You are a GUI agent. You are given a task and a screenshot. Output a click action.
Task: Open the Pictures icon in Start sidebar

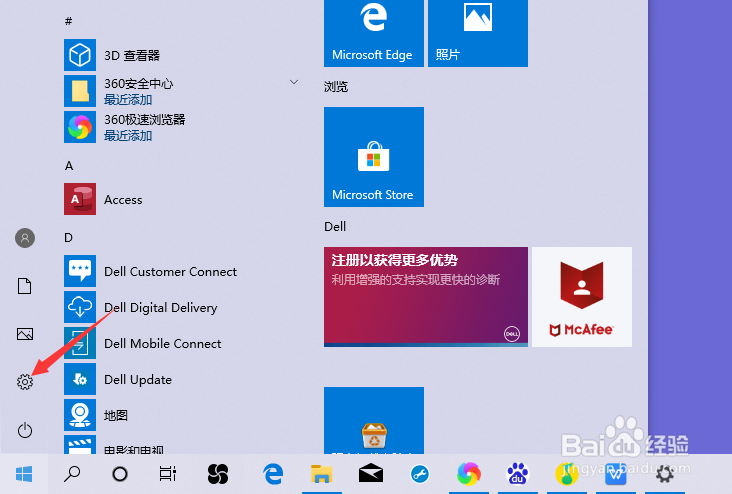pyautogui.click(x=25, y=334)
